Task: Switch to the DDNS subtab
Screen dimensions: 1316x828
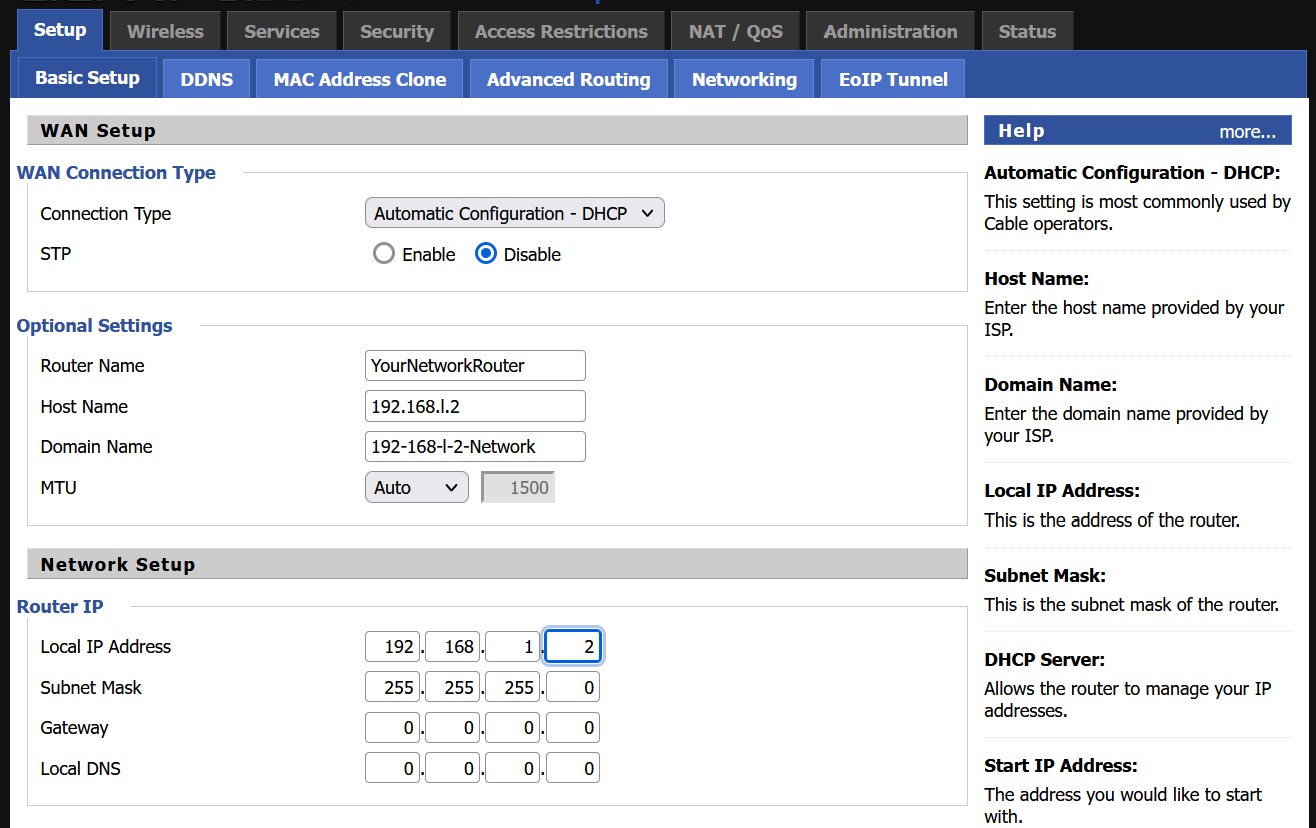Action: [207, 79]
